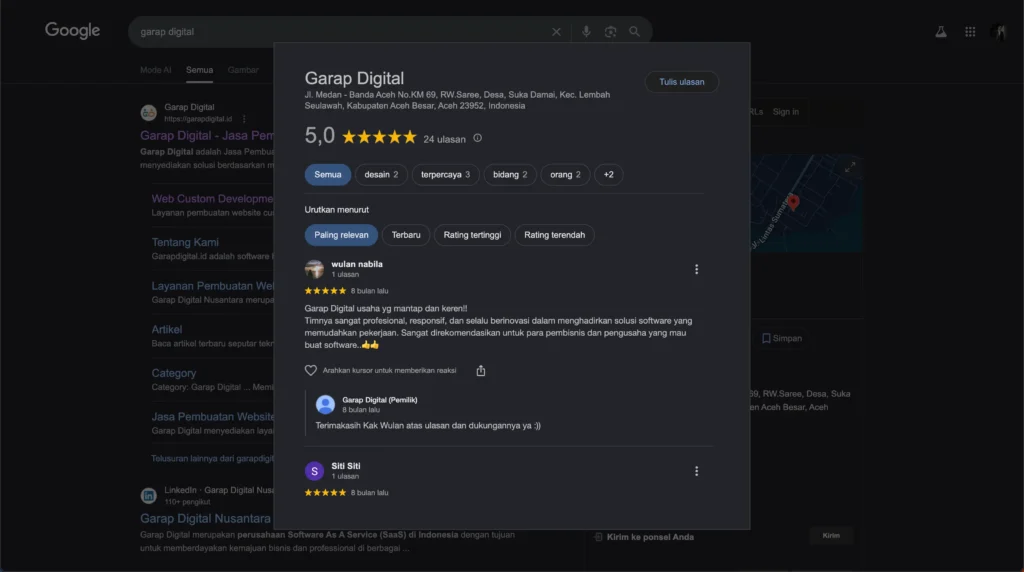Open wulan nabila's reviewer name
Viewport: 1024px width, 572px height.
[x=357, y=264]
